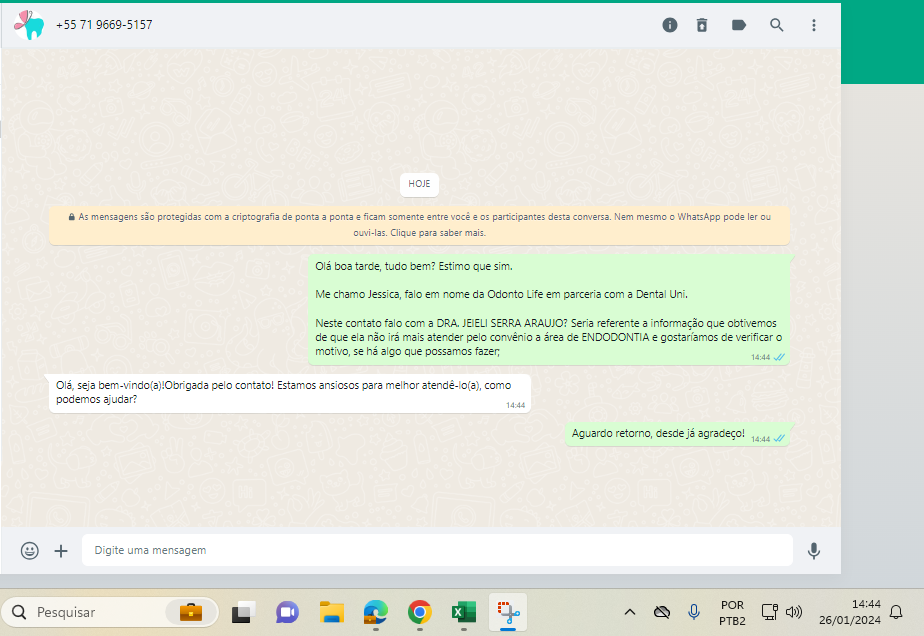
Task: Open Snipping Tool from taskbar
Action: click(508, 612)
